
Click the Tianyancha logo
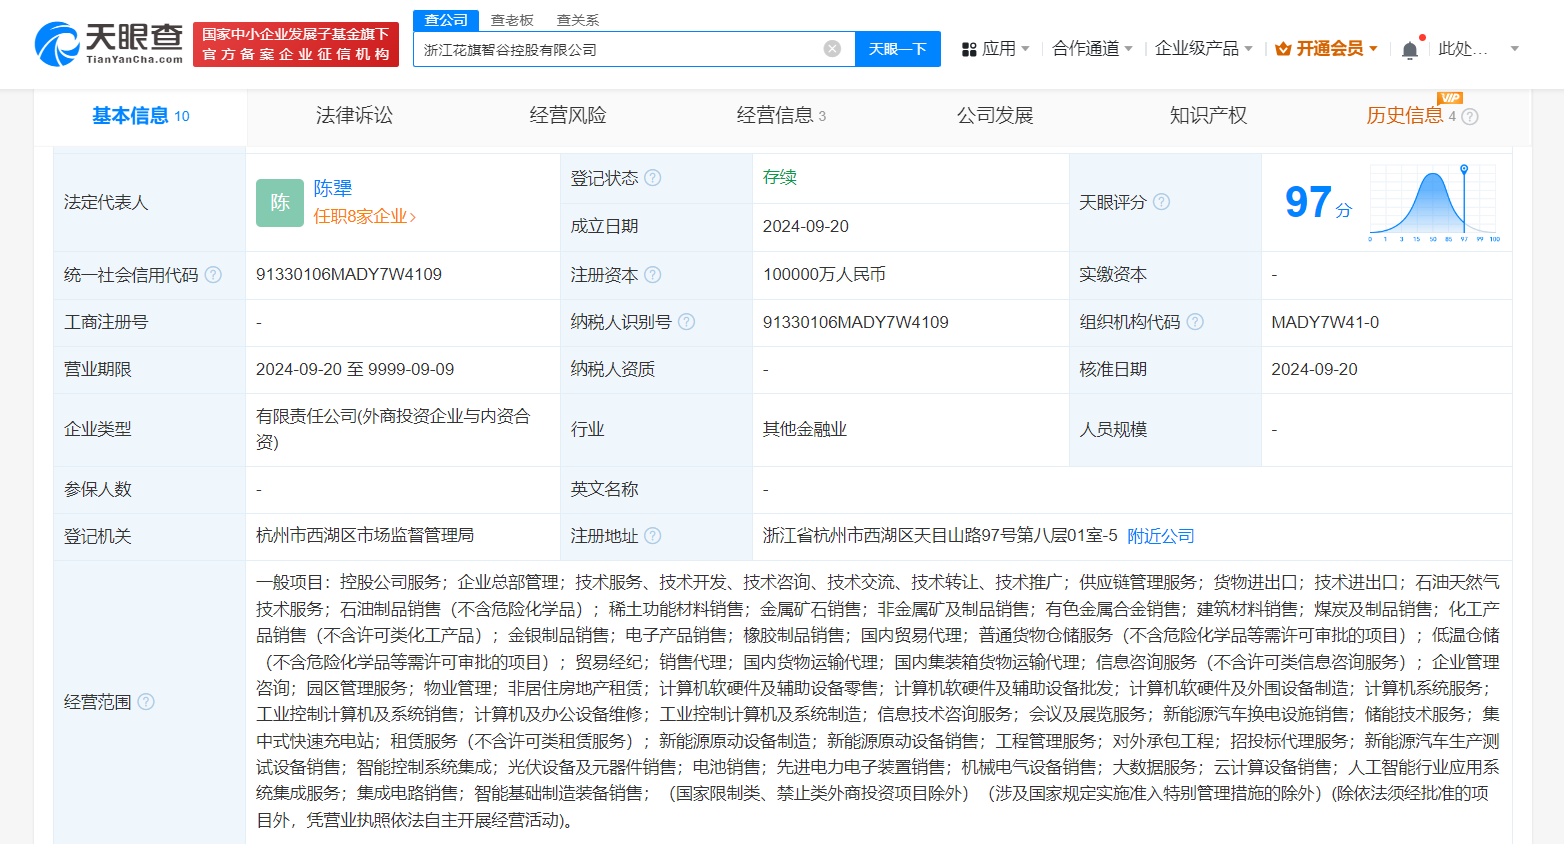[109, 44]
